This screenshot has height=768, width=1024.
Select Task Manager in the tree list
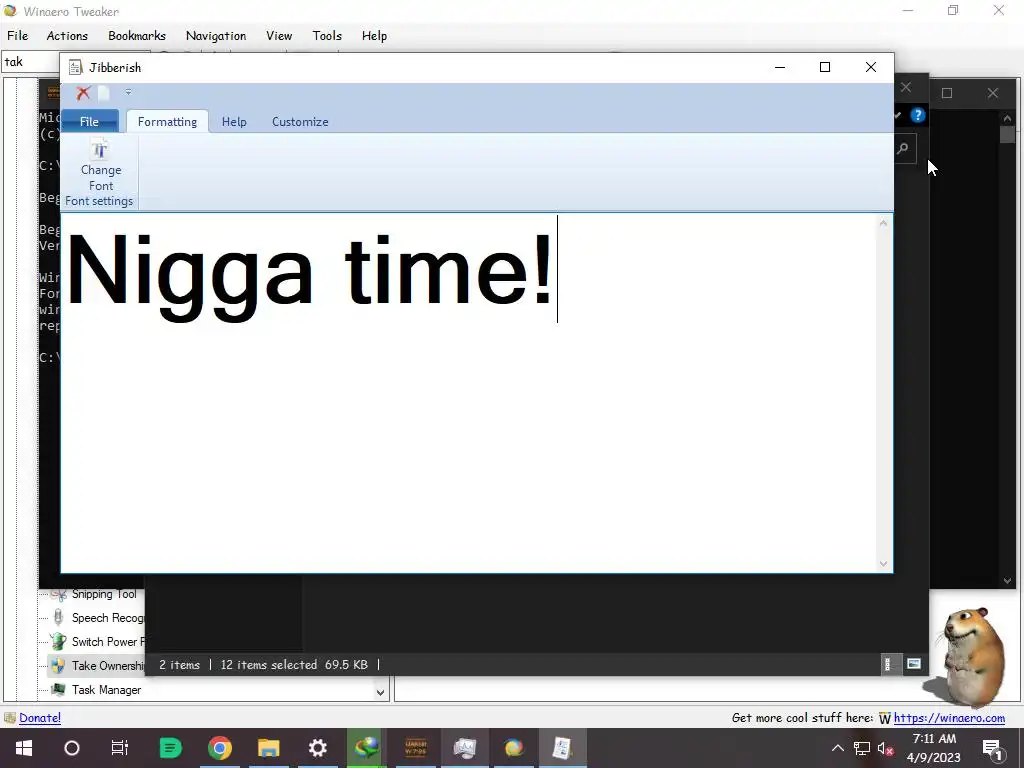[x=106, y=690]
